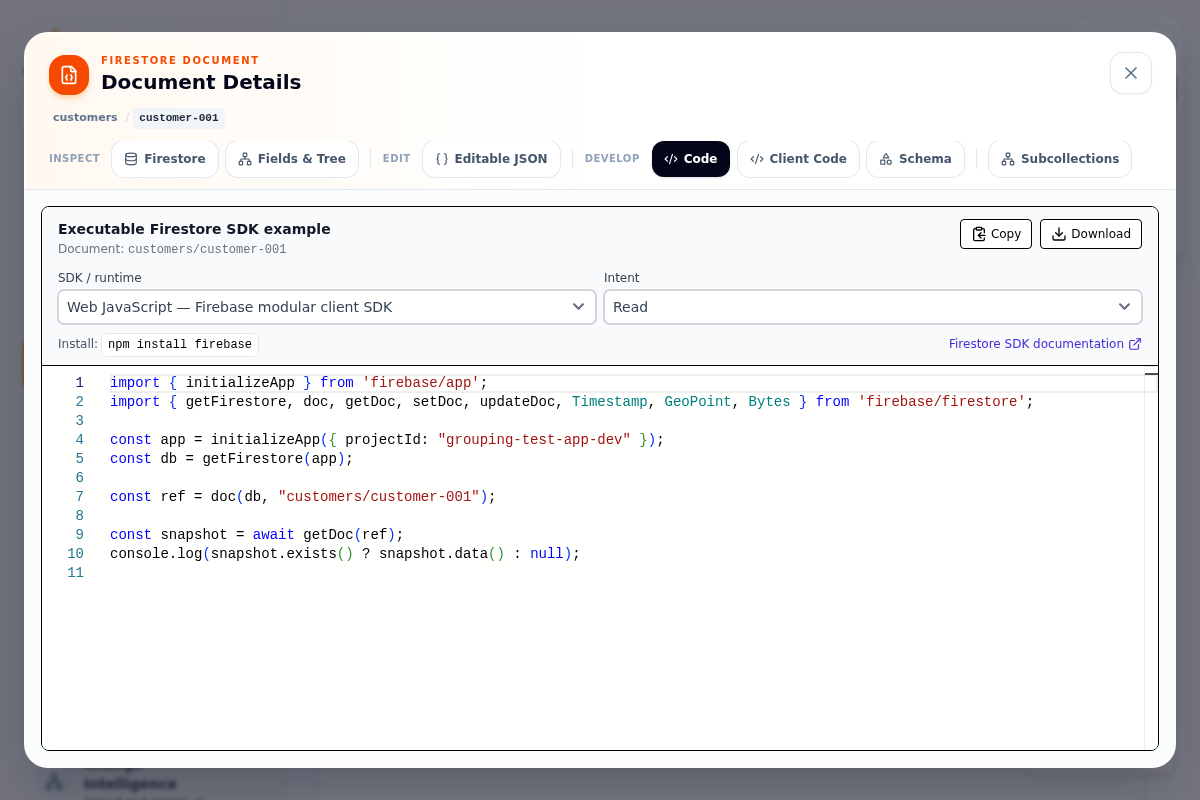Screen dimensions: 1200x800
Task: Click the Intent dropdown chevron
Action: coord(1124,307)
